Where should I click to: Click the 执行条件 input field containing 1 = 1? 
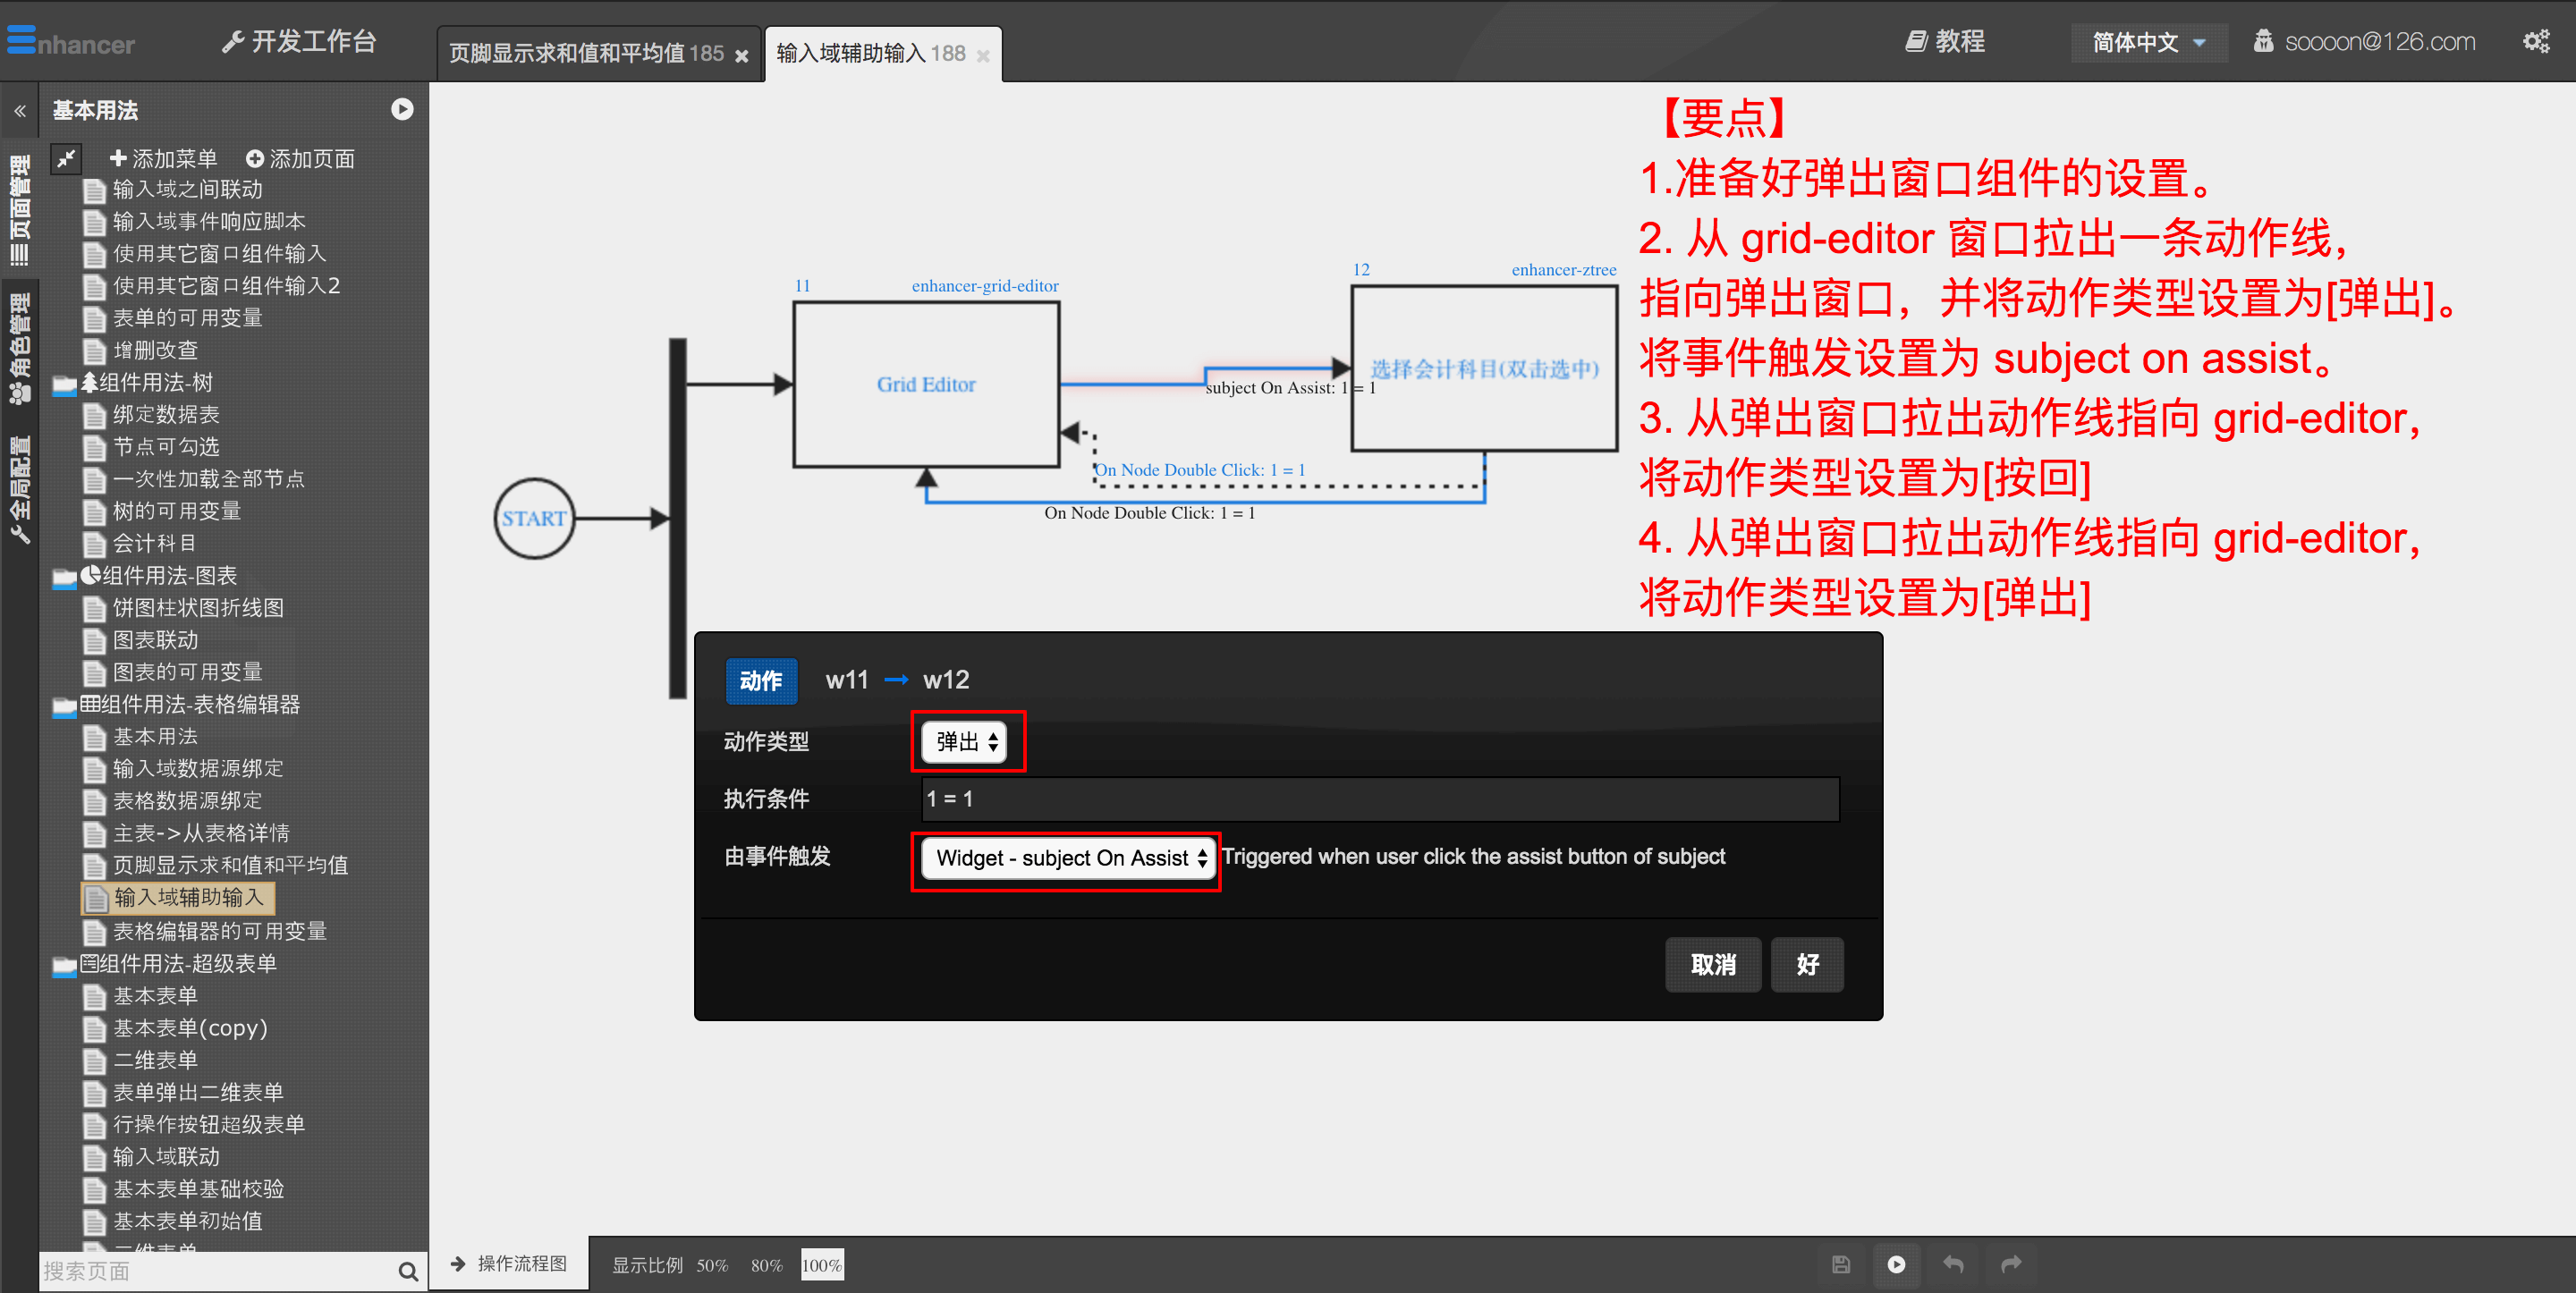(x=1380, y=799)
